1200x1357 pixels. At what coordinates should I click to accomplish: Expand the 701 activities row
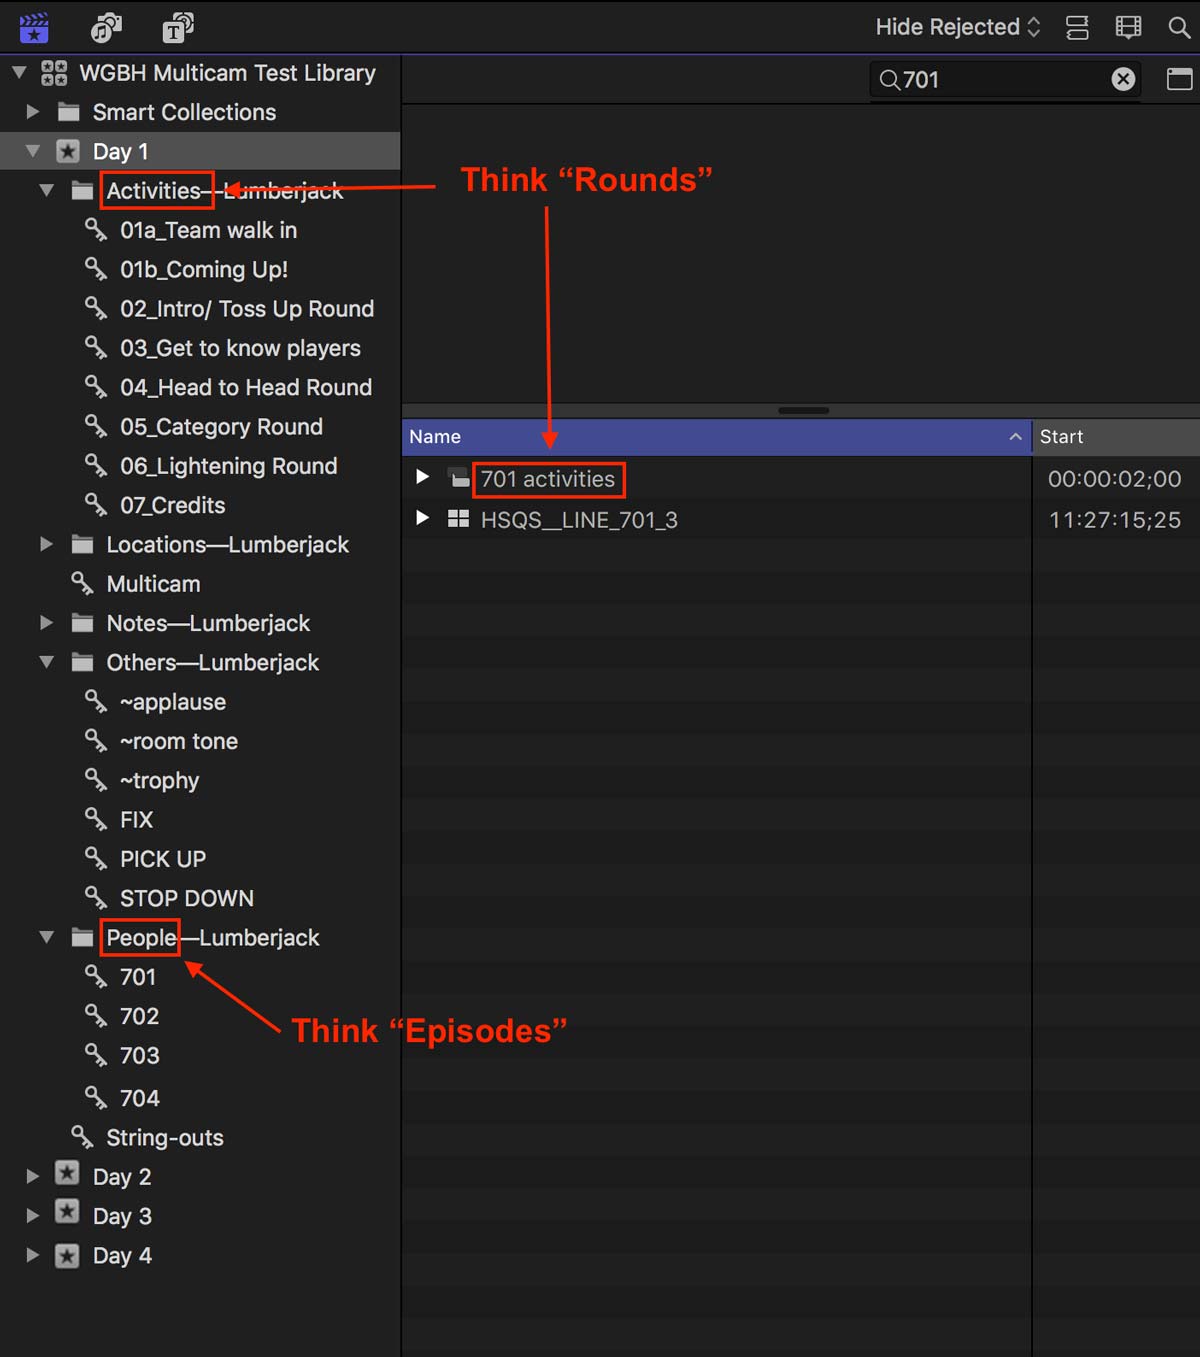422,477
